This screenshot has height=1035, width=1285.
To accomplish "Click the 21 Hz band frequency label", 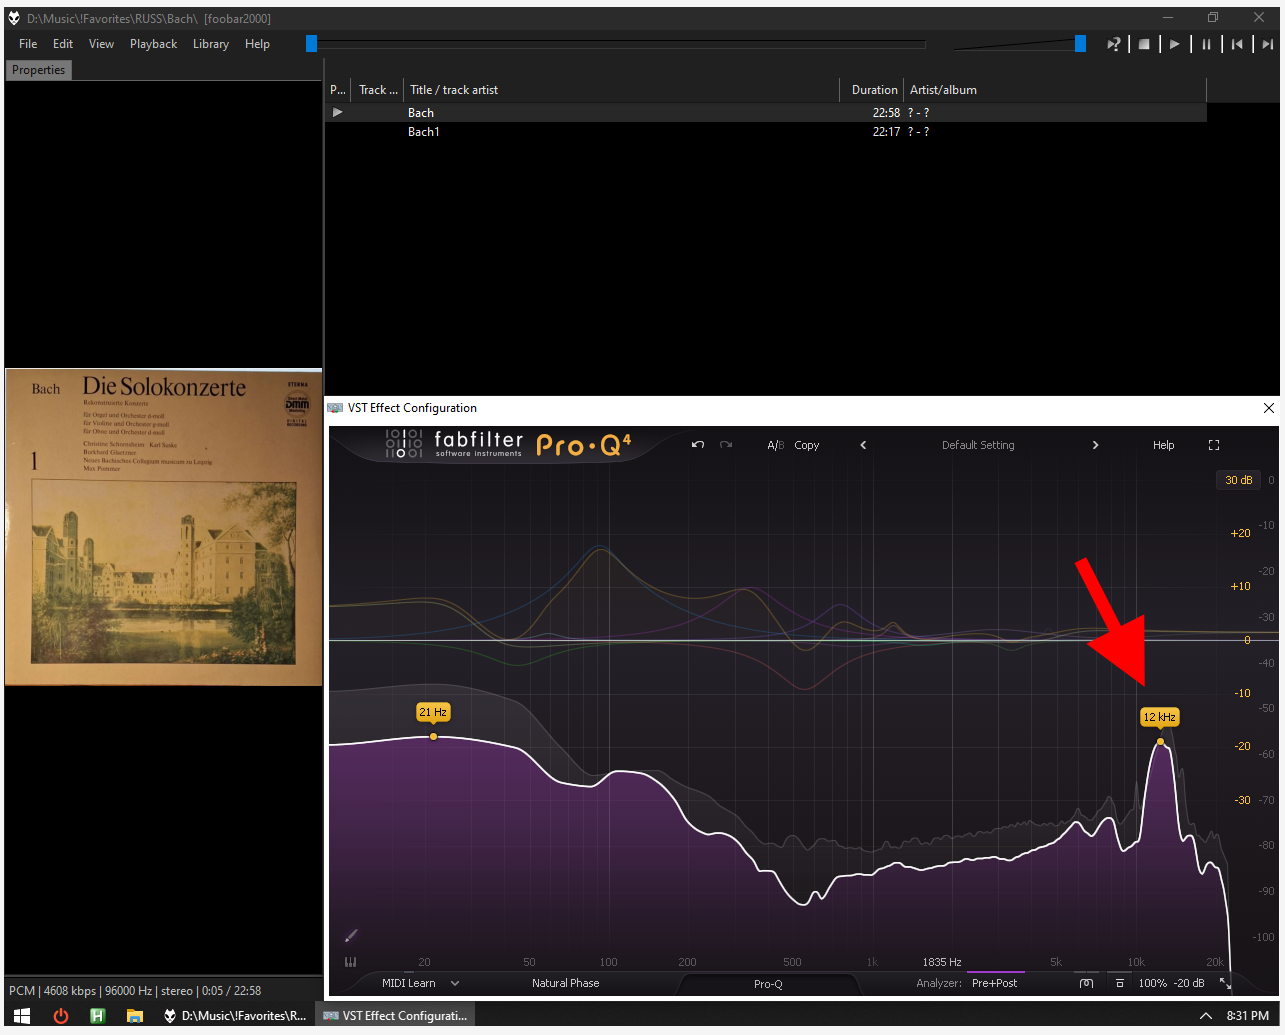I will (x=433, y=712).
